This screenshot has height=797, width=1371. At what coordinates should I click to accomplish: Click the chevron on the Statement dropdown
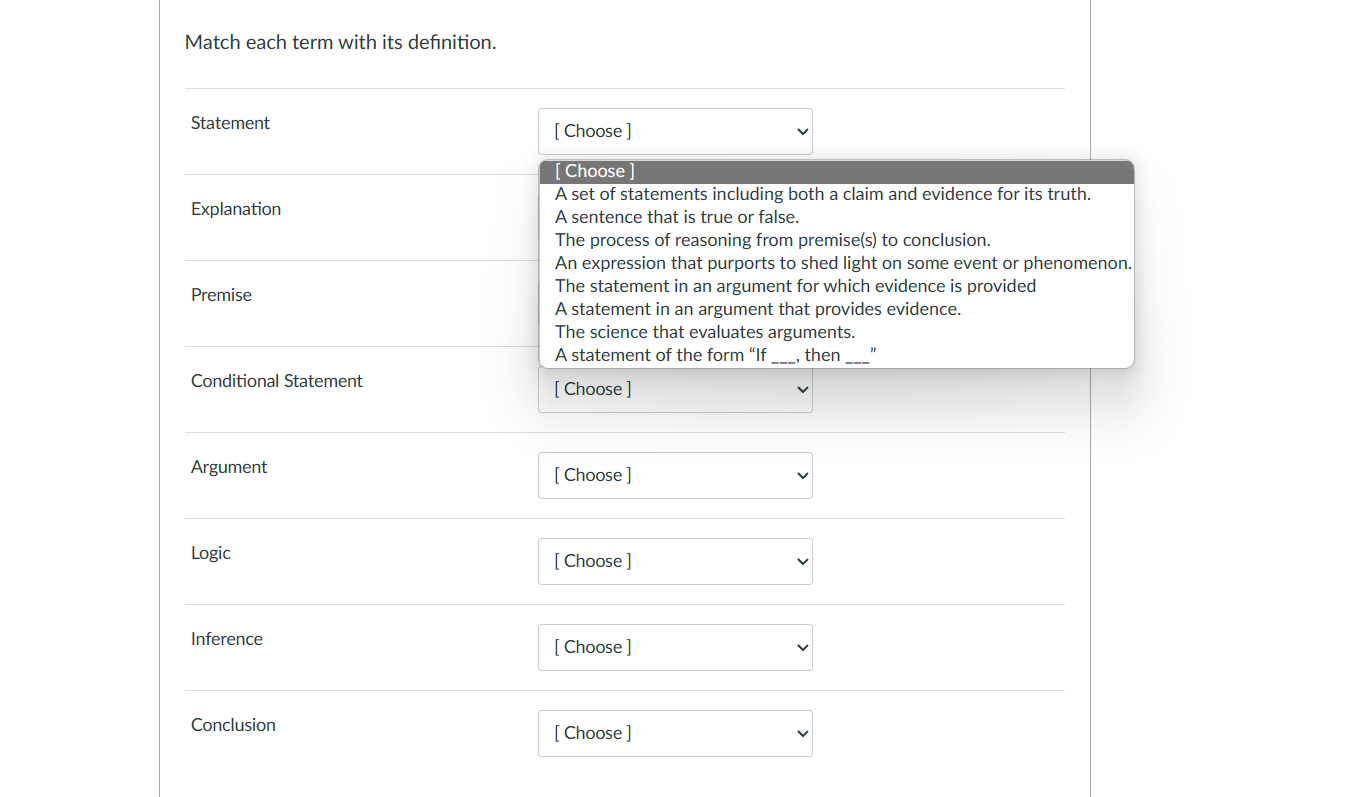click(x=800, y=131)
